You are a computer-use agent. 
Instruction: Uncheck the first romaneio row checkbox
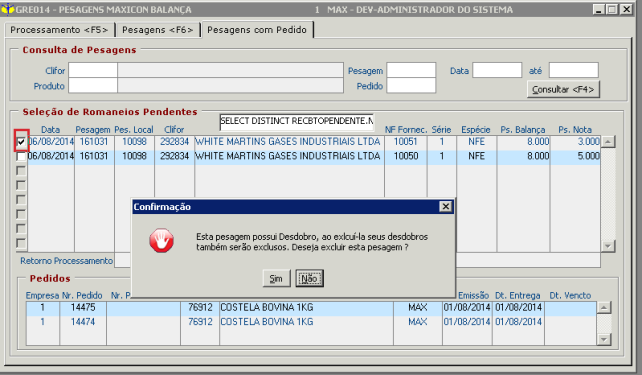(x=21, y=142)
